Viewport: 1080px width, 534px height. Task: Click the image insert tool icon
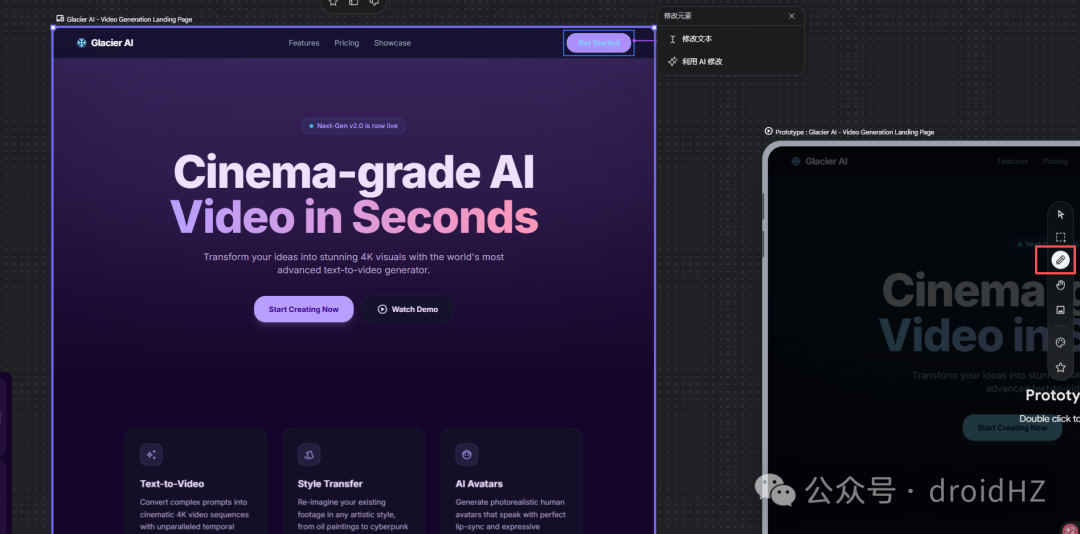[x=1061, y=309]
